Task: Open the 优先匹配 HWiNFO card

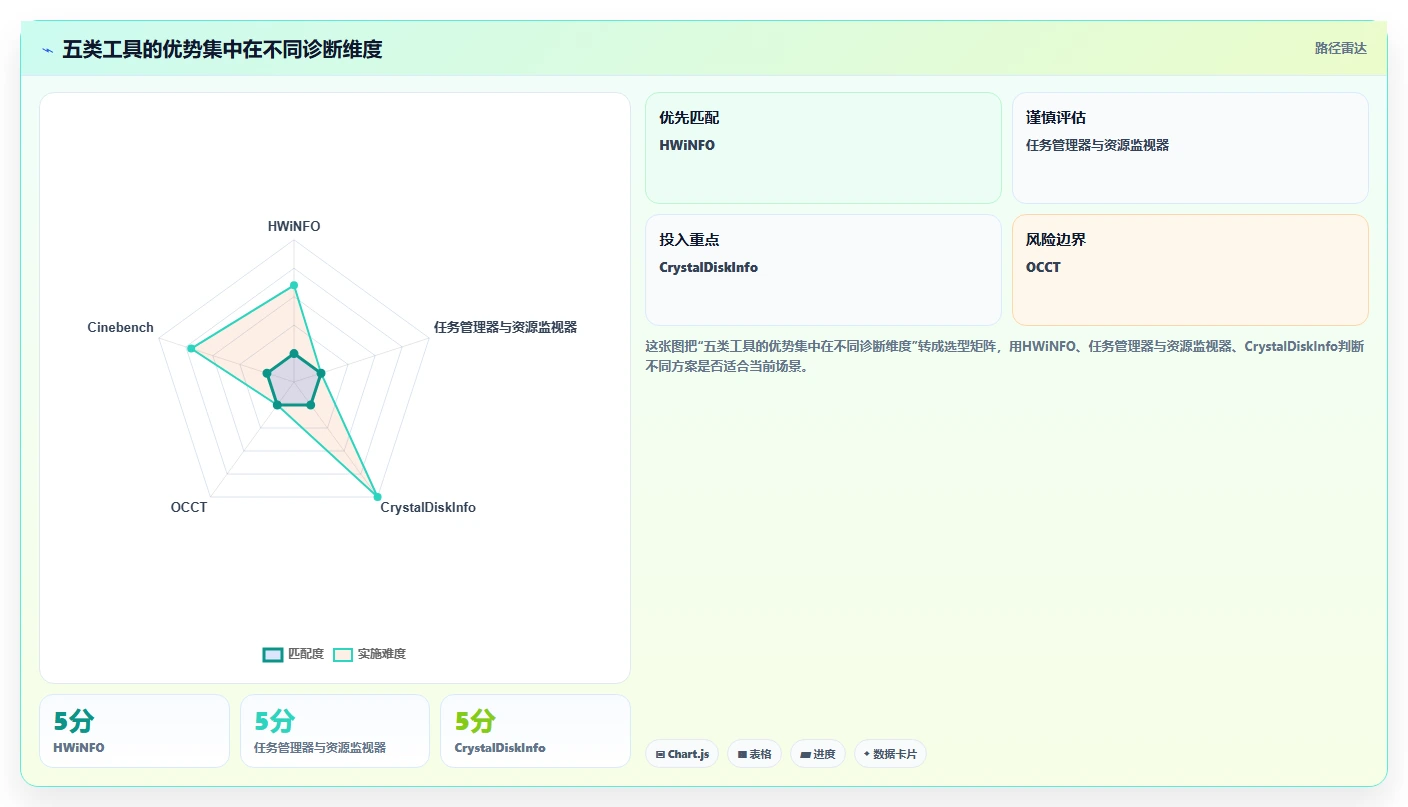Action: pos(823,148)
